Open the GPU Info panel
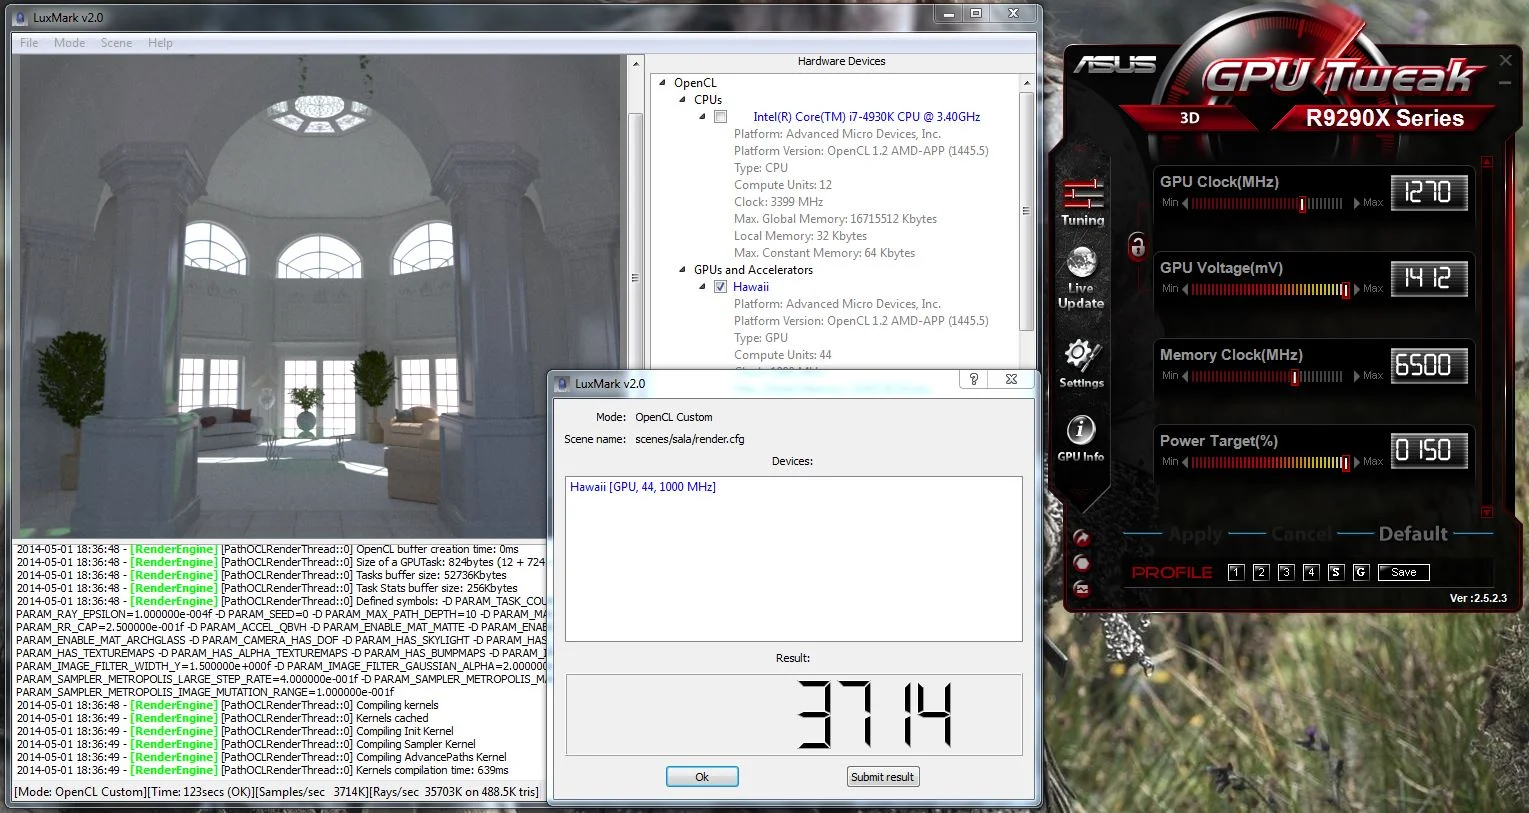Image resolution: width=1529 pixels, height=813 pixels. pos(1080,439)
